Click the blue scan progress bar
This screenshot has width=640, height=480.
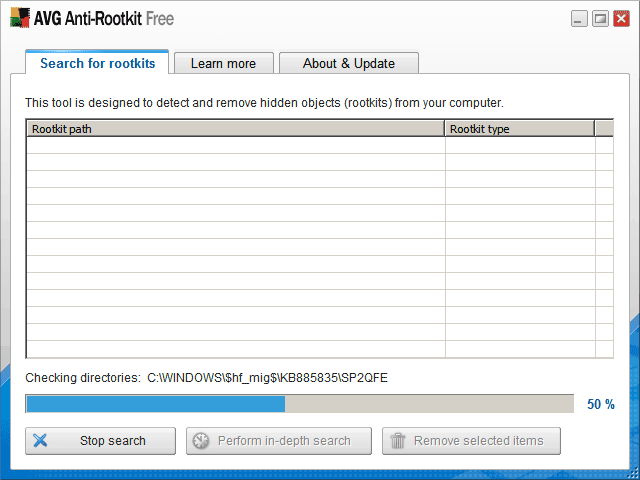(x=155, y=404)
